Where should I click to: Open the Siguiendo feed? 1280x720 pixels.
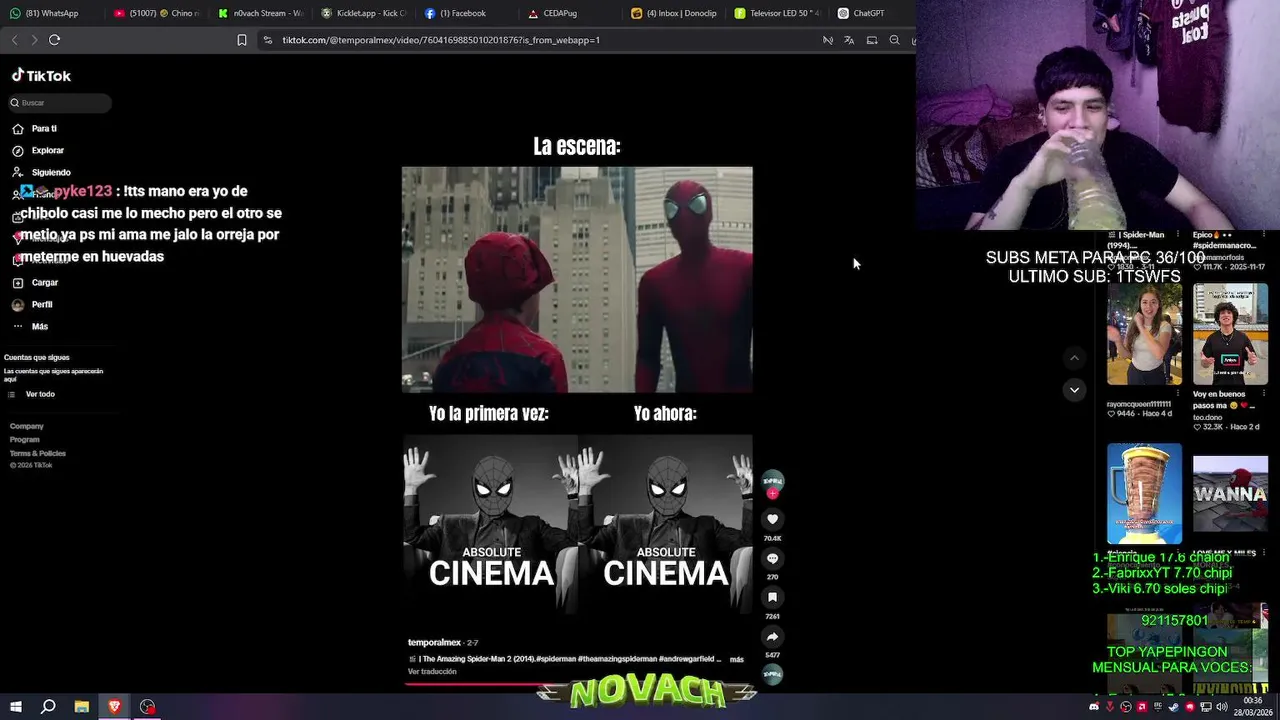click(x=41, y=173)
